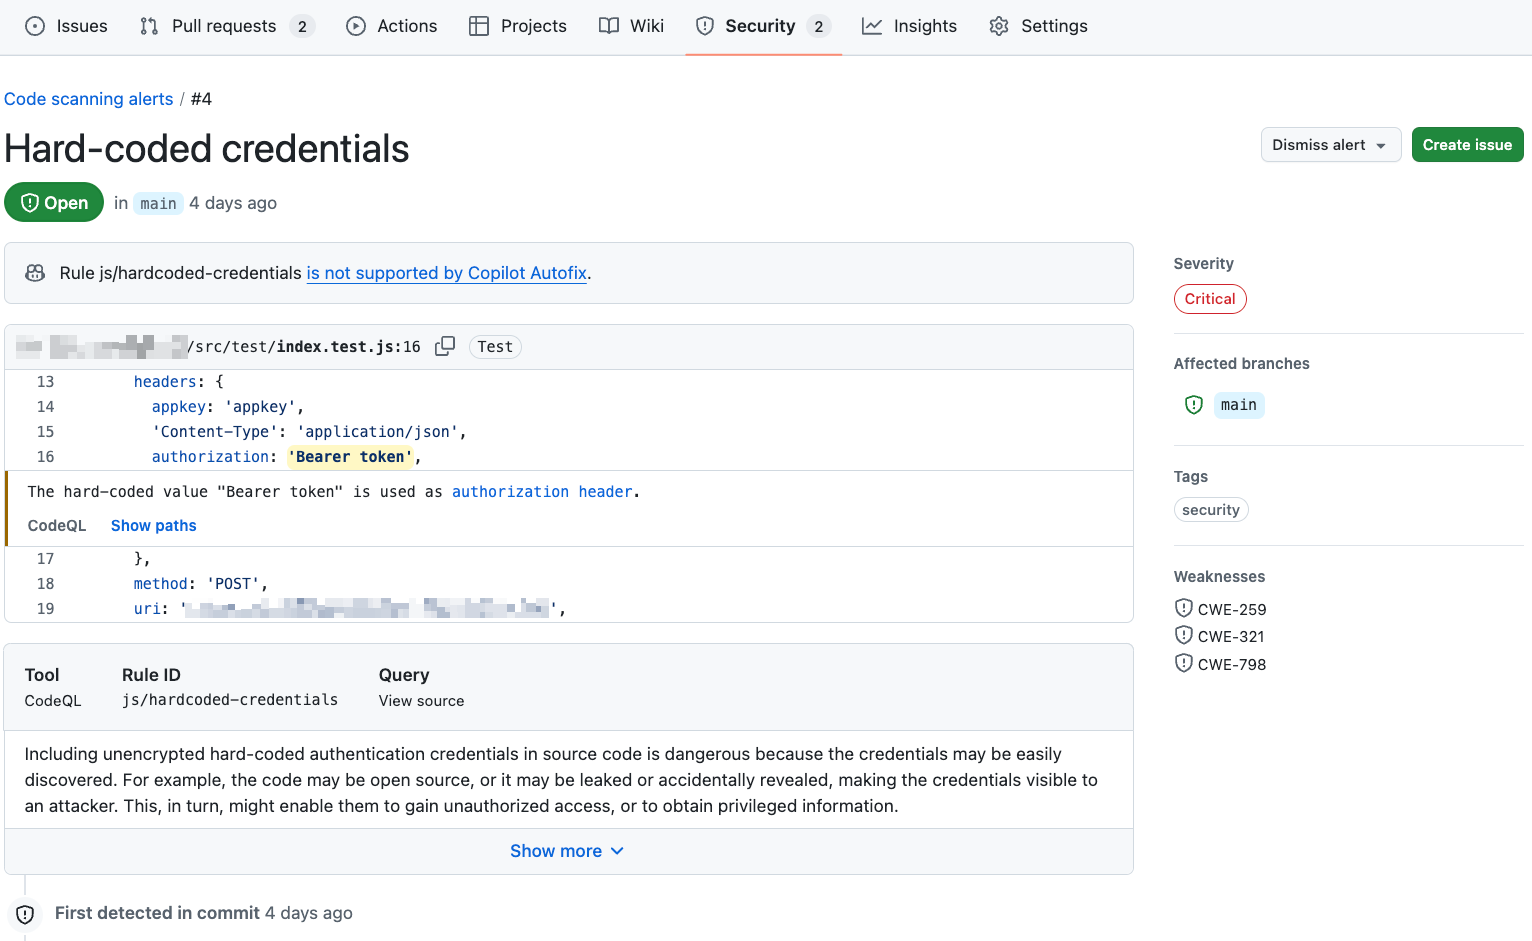Click the main branch label near Open
This screenshot has height=941, width=1532.
[x=158, y=203]
